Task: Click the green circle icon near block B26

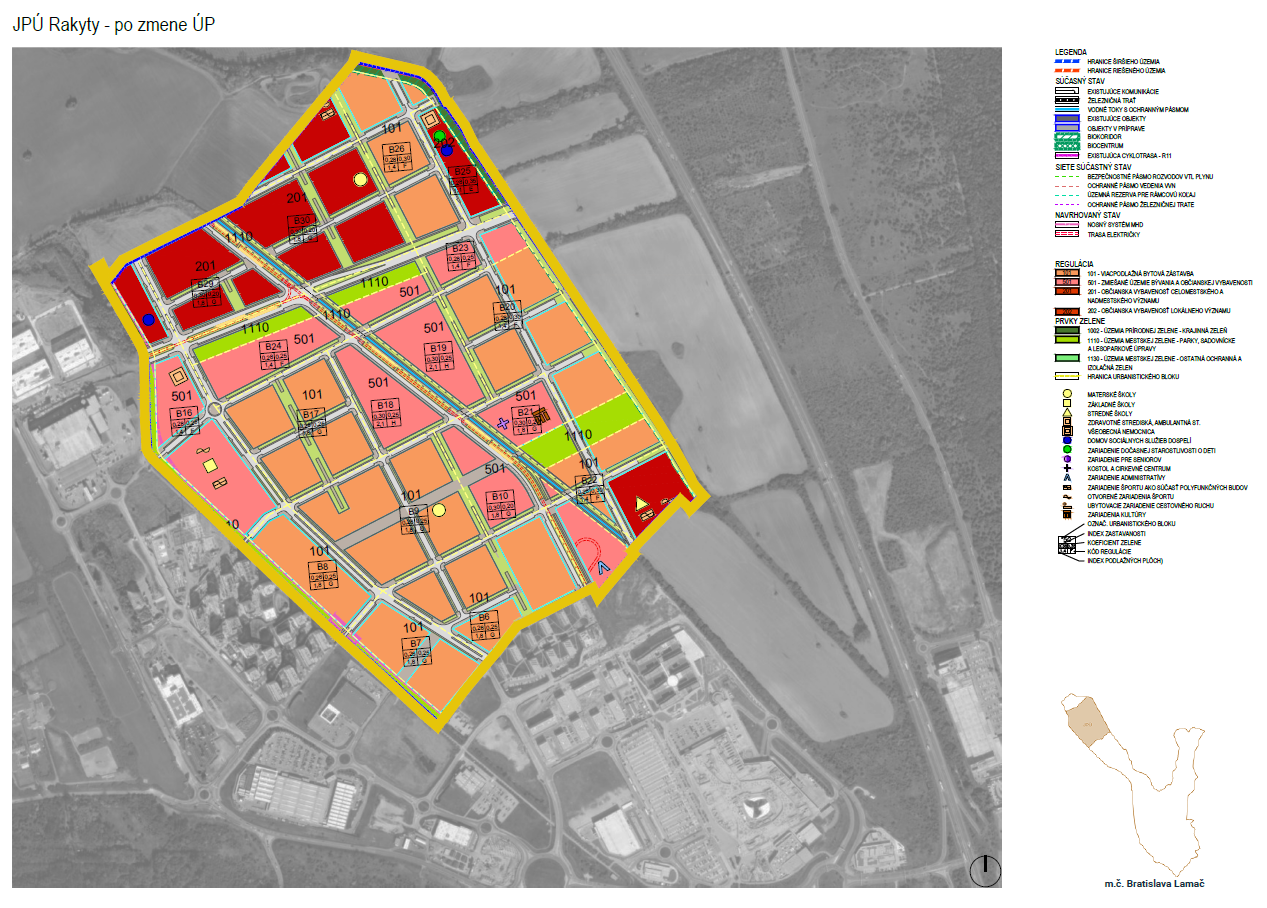Action: click(439, 136)
